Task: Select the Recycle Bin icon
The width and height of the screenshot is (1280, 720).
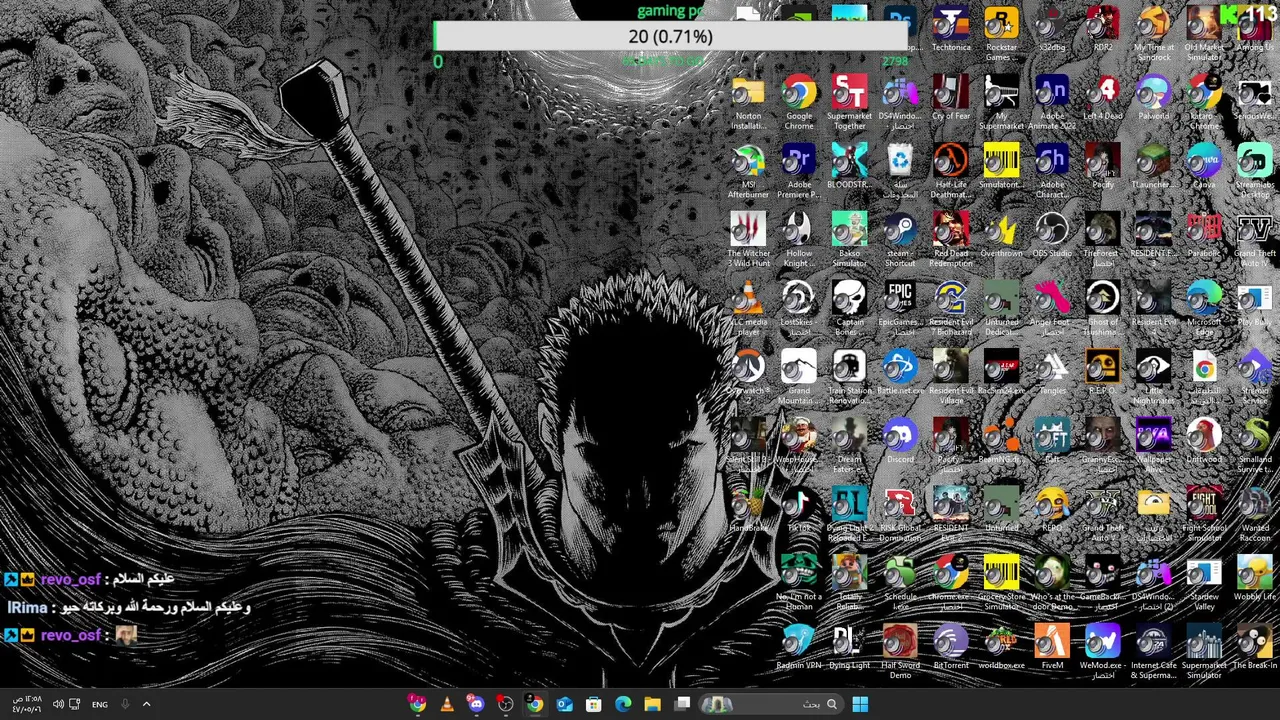Action: [900, 171]
